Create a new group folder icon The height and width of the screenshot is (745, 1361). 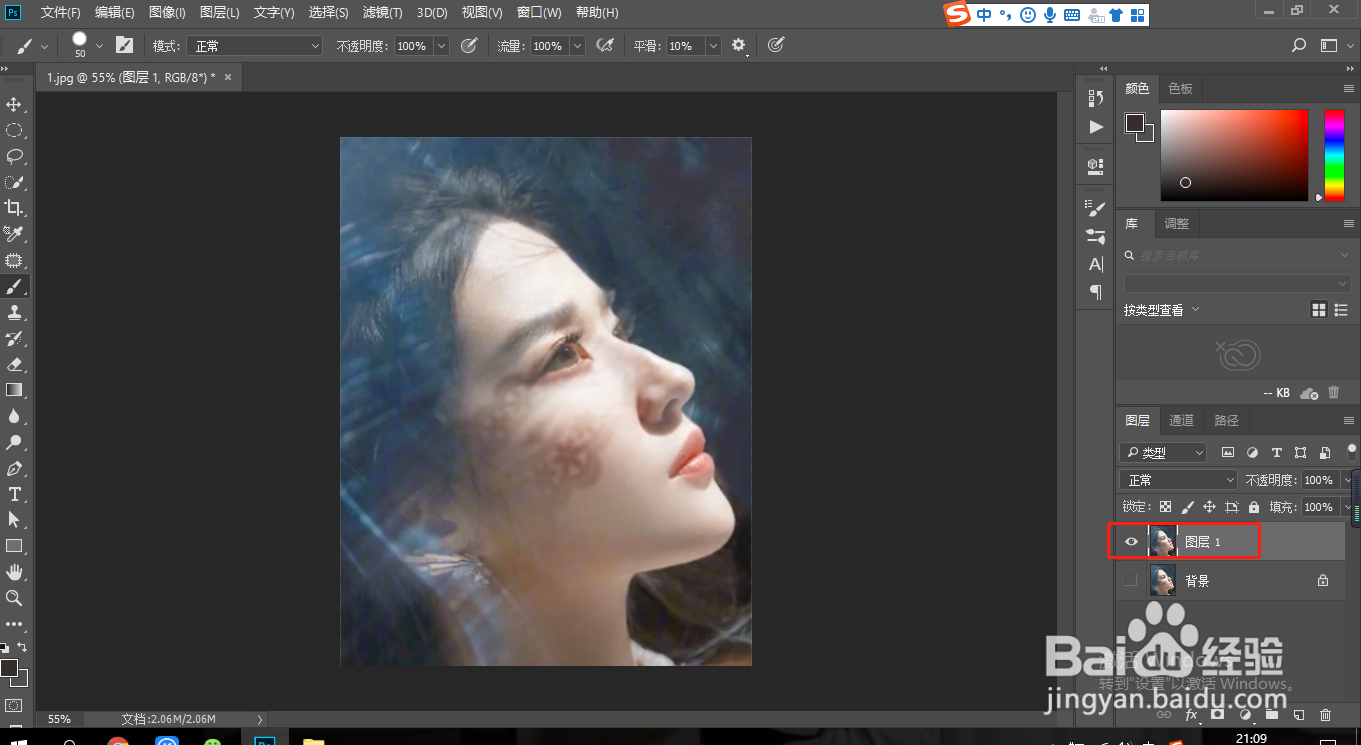(1272, 715)
